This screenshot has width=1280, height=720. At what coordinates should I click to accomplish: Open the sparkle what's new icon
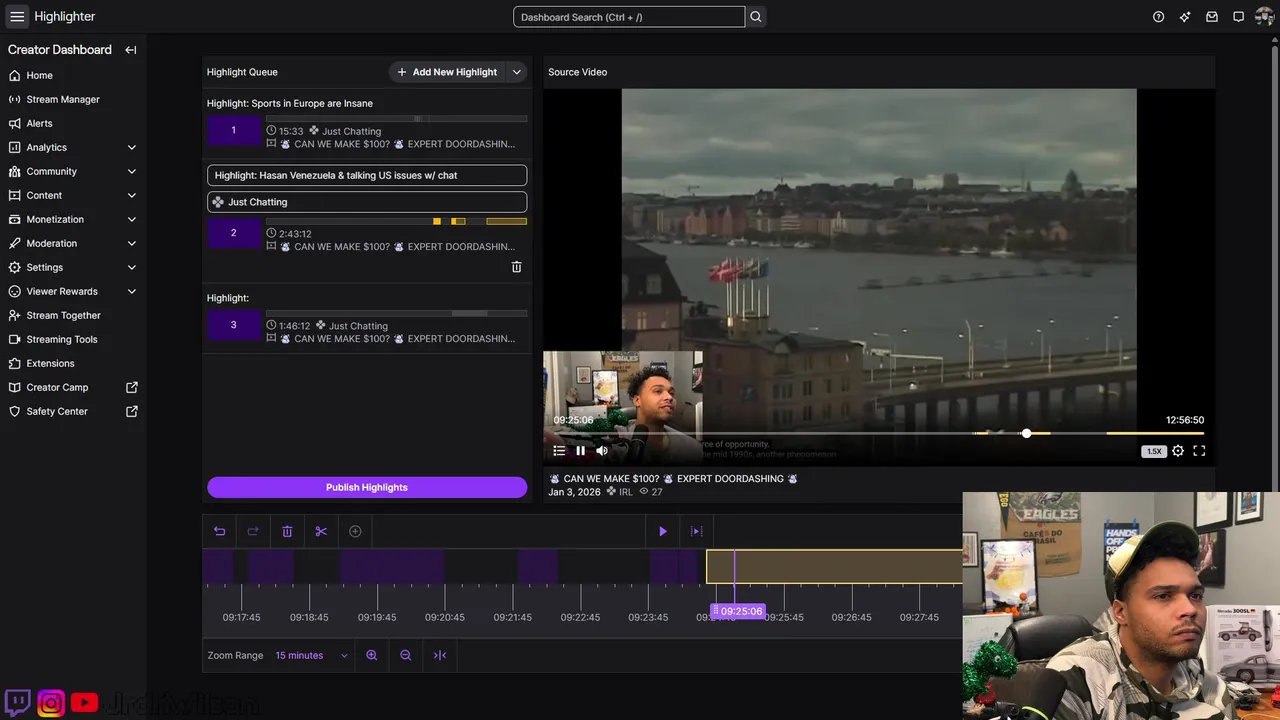(1185, 17)
